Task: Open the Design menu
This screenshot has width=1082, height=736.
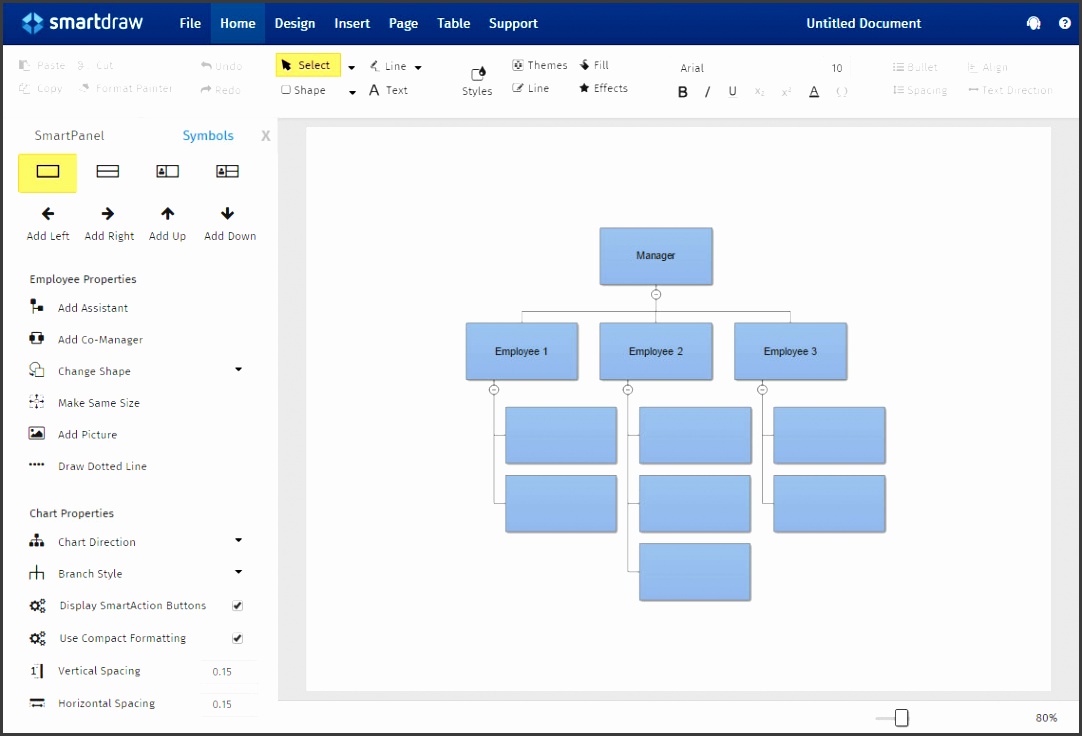Action: [x=295, y=23]
